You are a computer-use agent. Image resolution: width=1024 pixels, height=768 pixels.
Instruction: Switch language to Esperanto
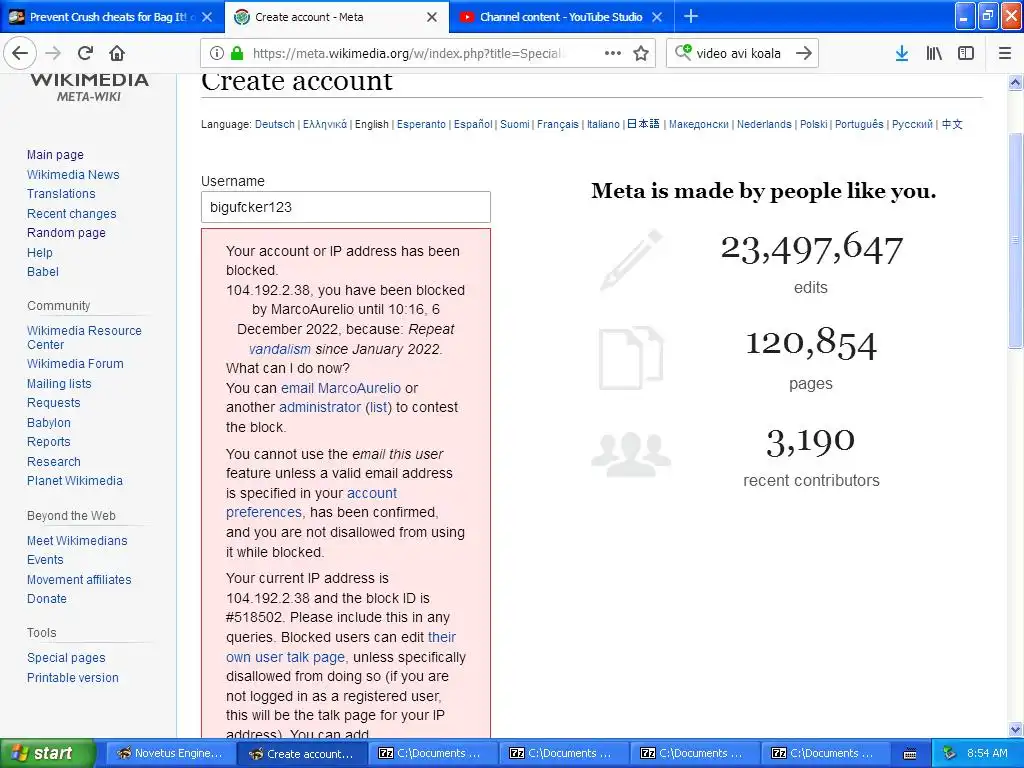[421, 124]
